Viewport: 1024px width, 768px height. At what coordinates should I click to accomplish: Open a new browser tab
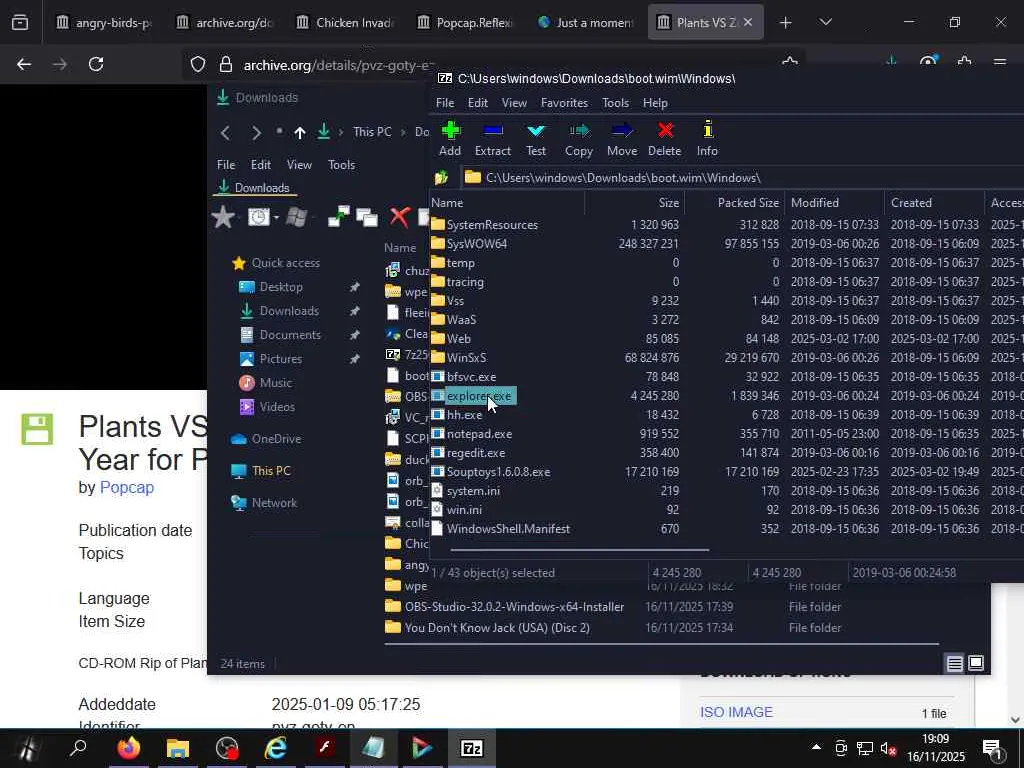[786, 22]
